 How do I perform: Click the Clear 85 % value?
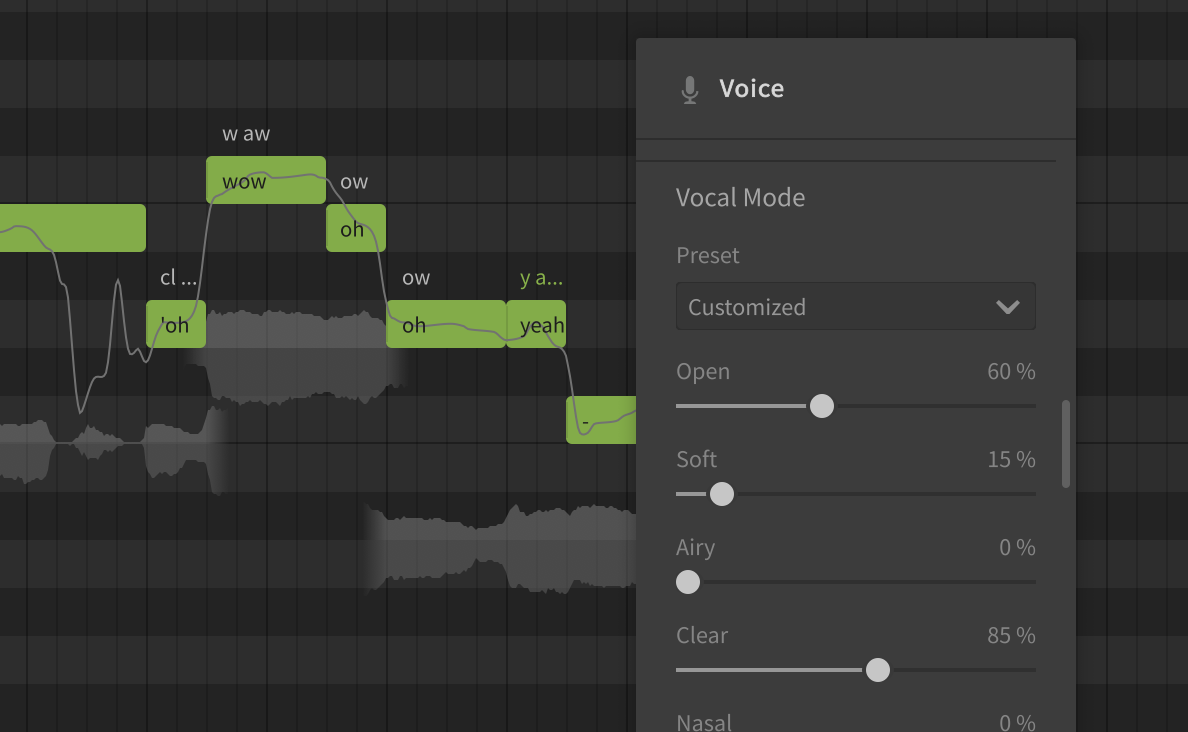pos(1011,635)
